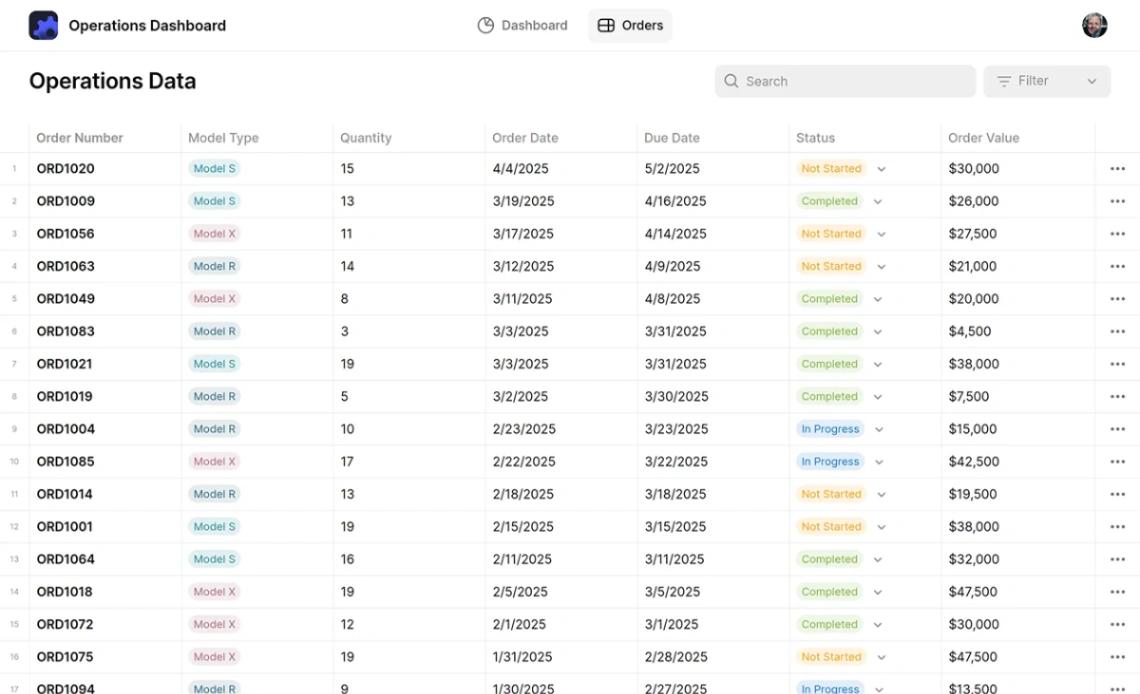Open the user profile avatar
The height and width of the screenshot is (694, 1140).
1094,25
